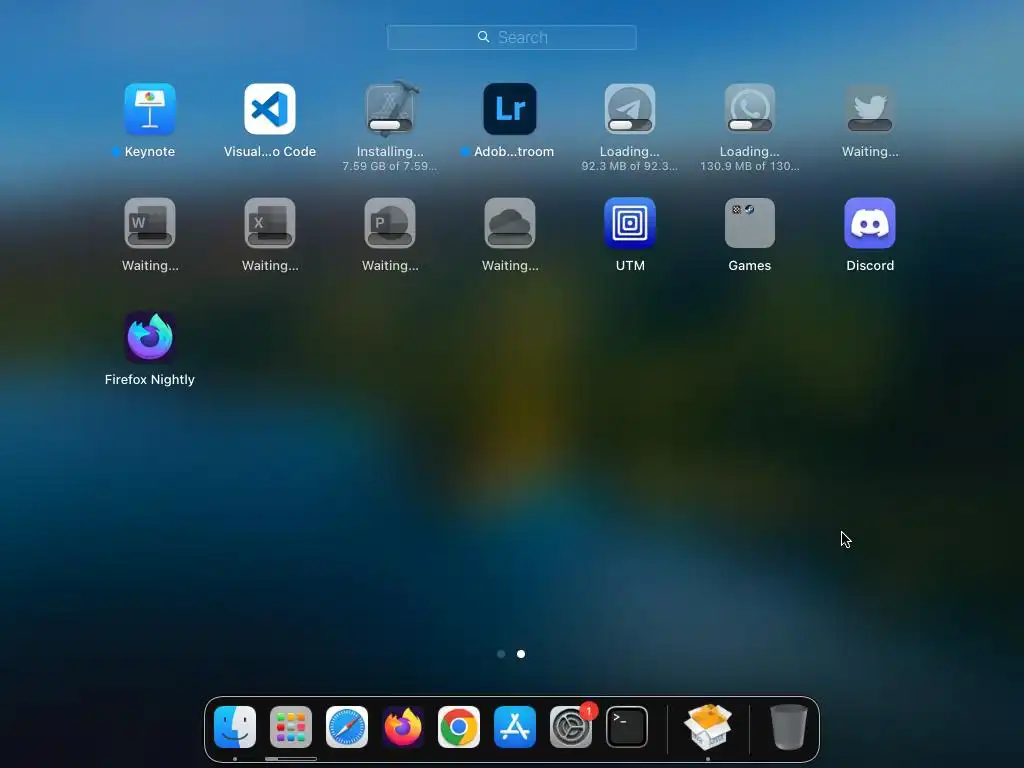Click the waiting Microsoft Word icon
This screenshot has width=1024, height=768.
(x=150, y=223)
